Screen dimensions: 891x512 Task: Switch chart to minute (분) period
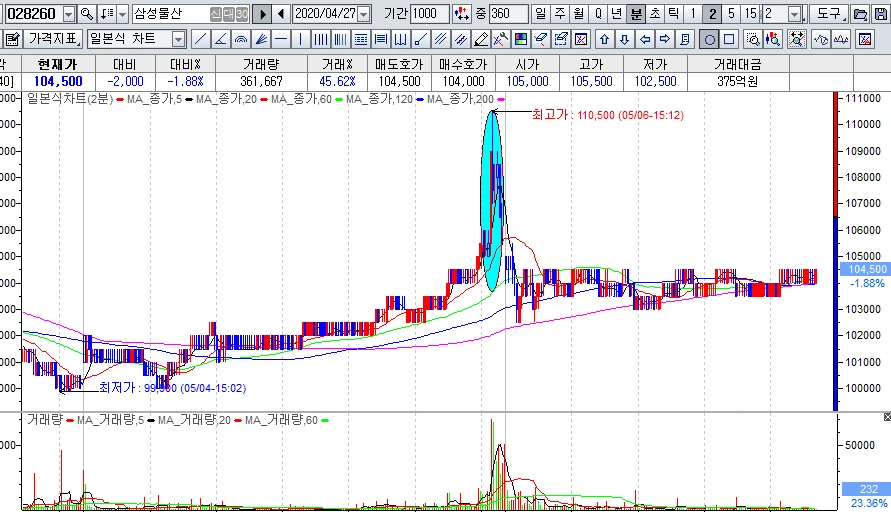(636, 14)
